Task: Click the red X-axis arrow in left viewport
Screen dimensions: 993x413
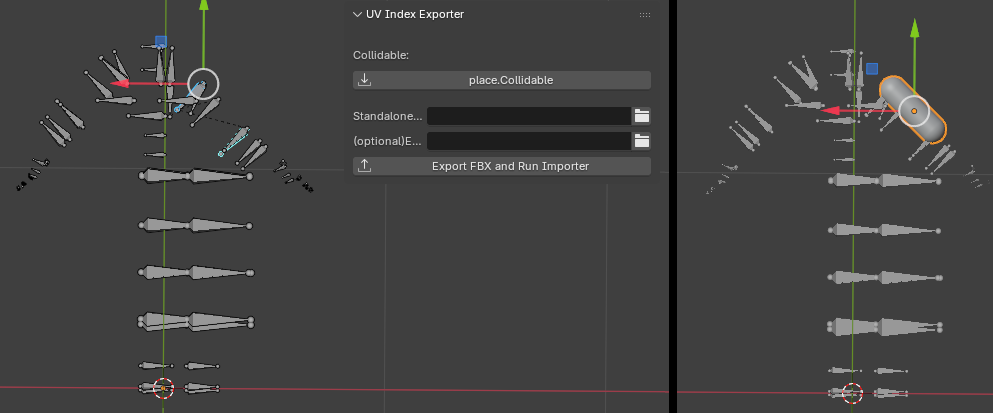Action: click(x=120, y=84)
